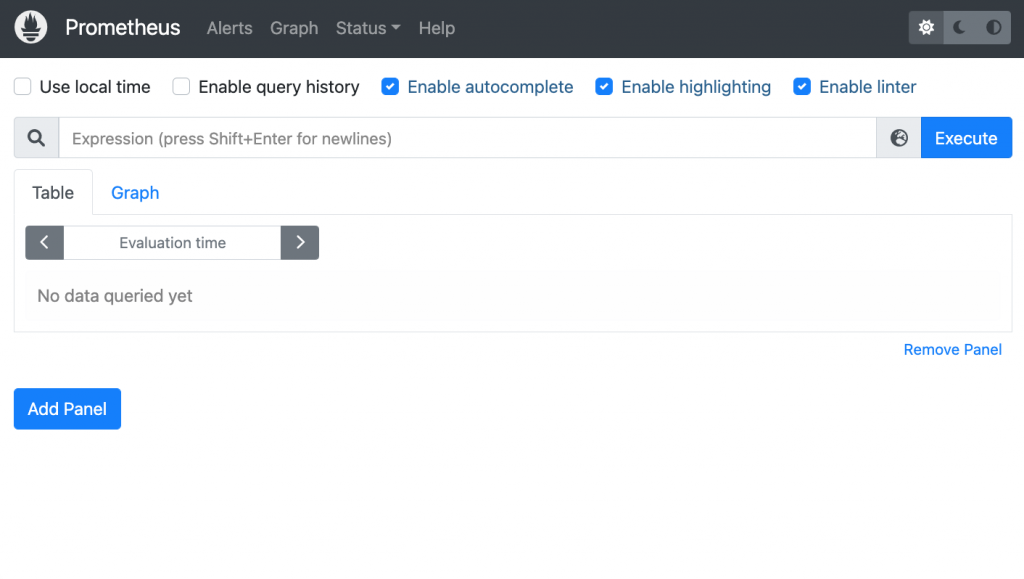Uncheck Enable highlighting

pos(604,87)
